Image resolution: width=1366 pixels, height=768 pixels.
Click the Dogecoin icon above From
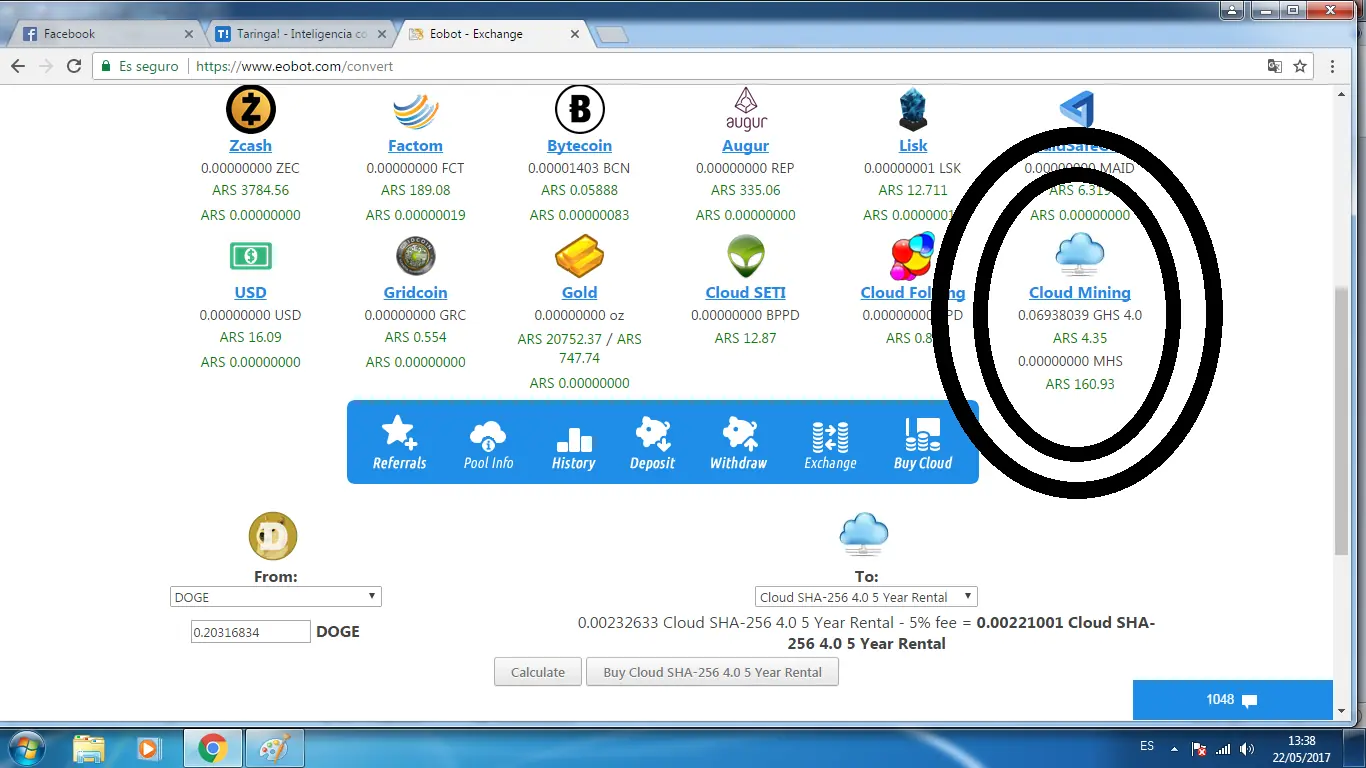click(x=273, y=536)
